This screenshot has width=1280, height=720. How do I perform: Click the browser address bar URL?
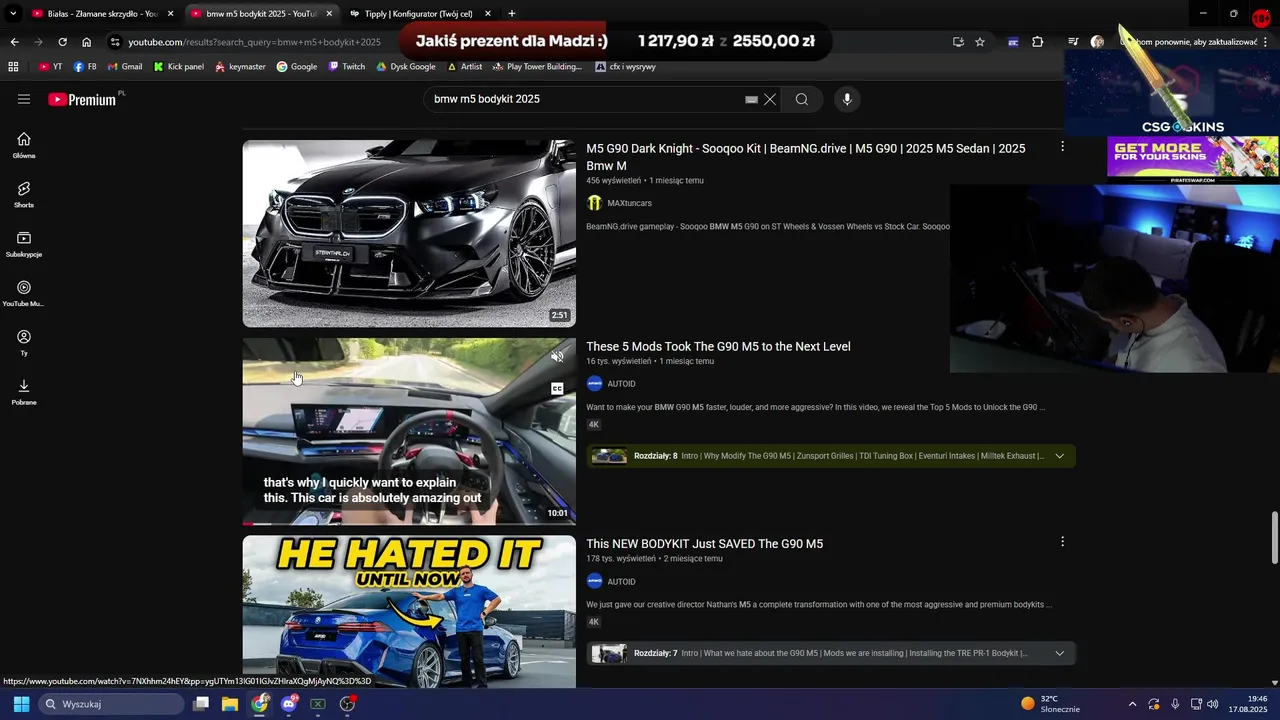tap(254, 42)
